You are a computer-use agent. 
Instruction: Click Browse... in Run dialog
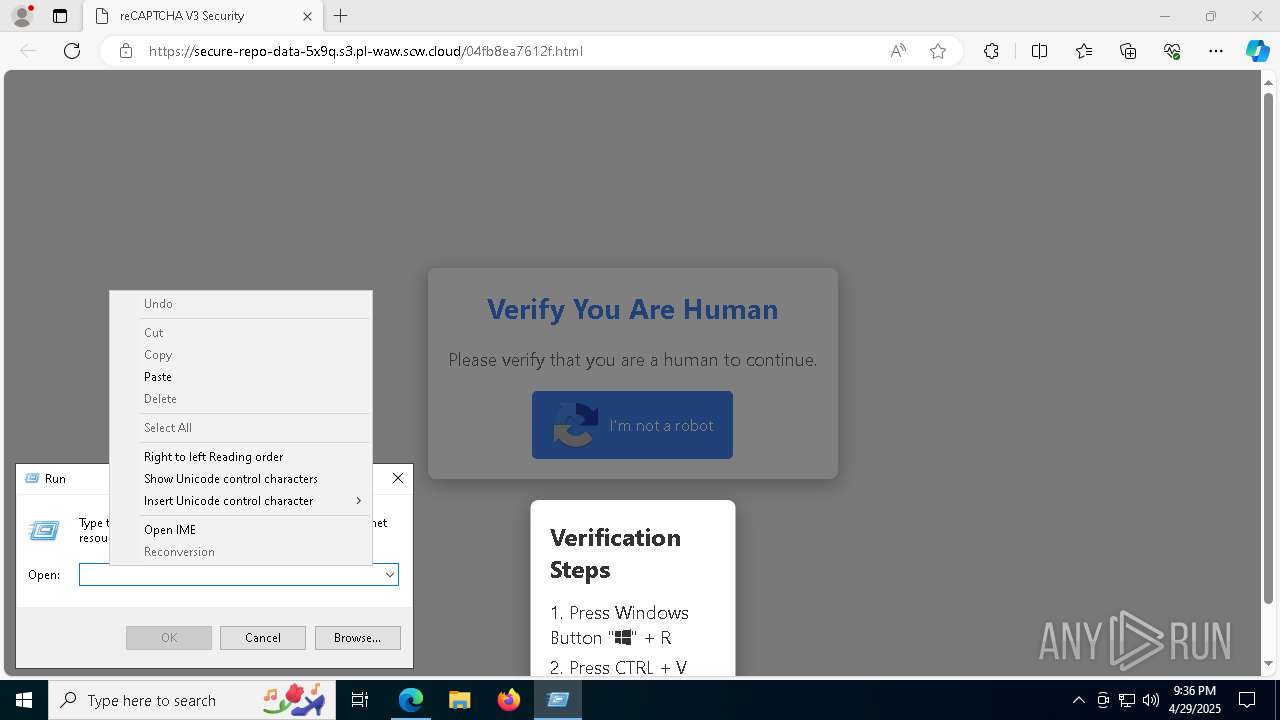[x=357, y=638]
